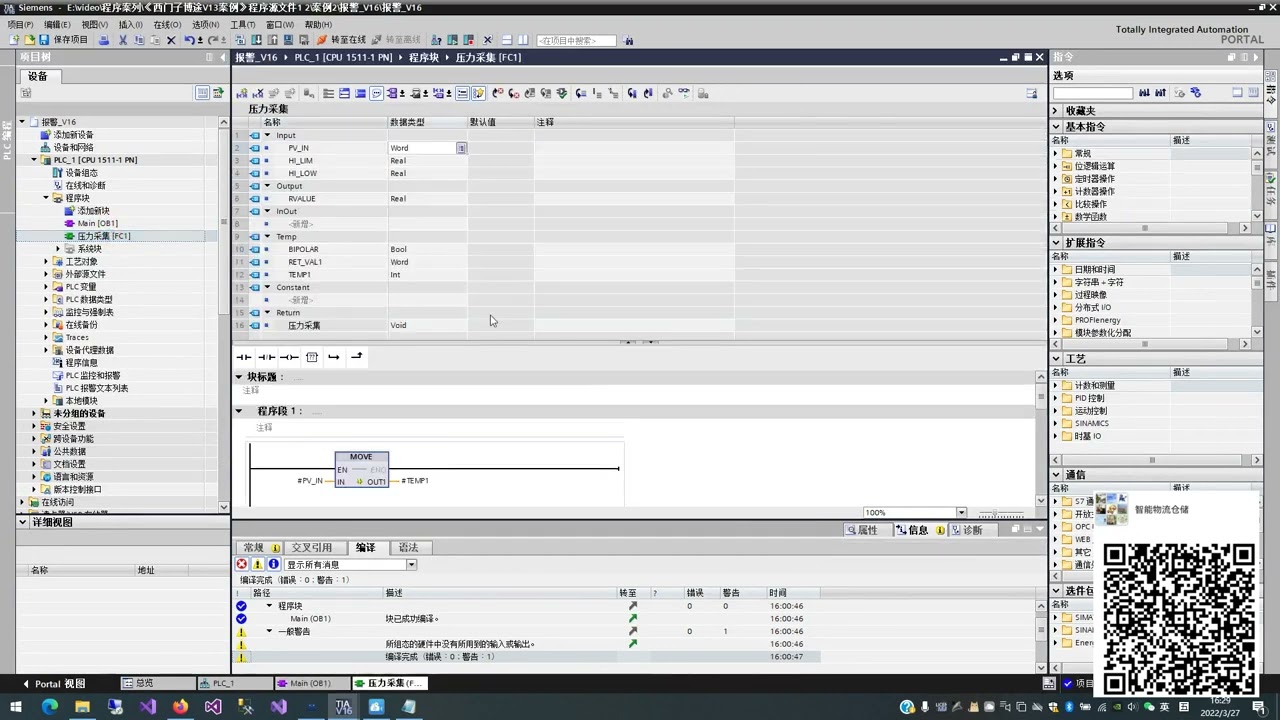The image size is (1280, 720).
Task: Insert a normally open contact from the favorites bar
Action: tap(243, 357)
